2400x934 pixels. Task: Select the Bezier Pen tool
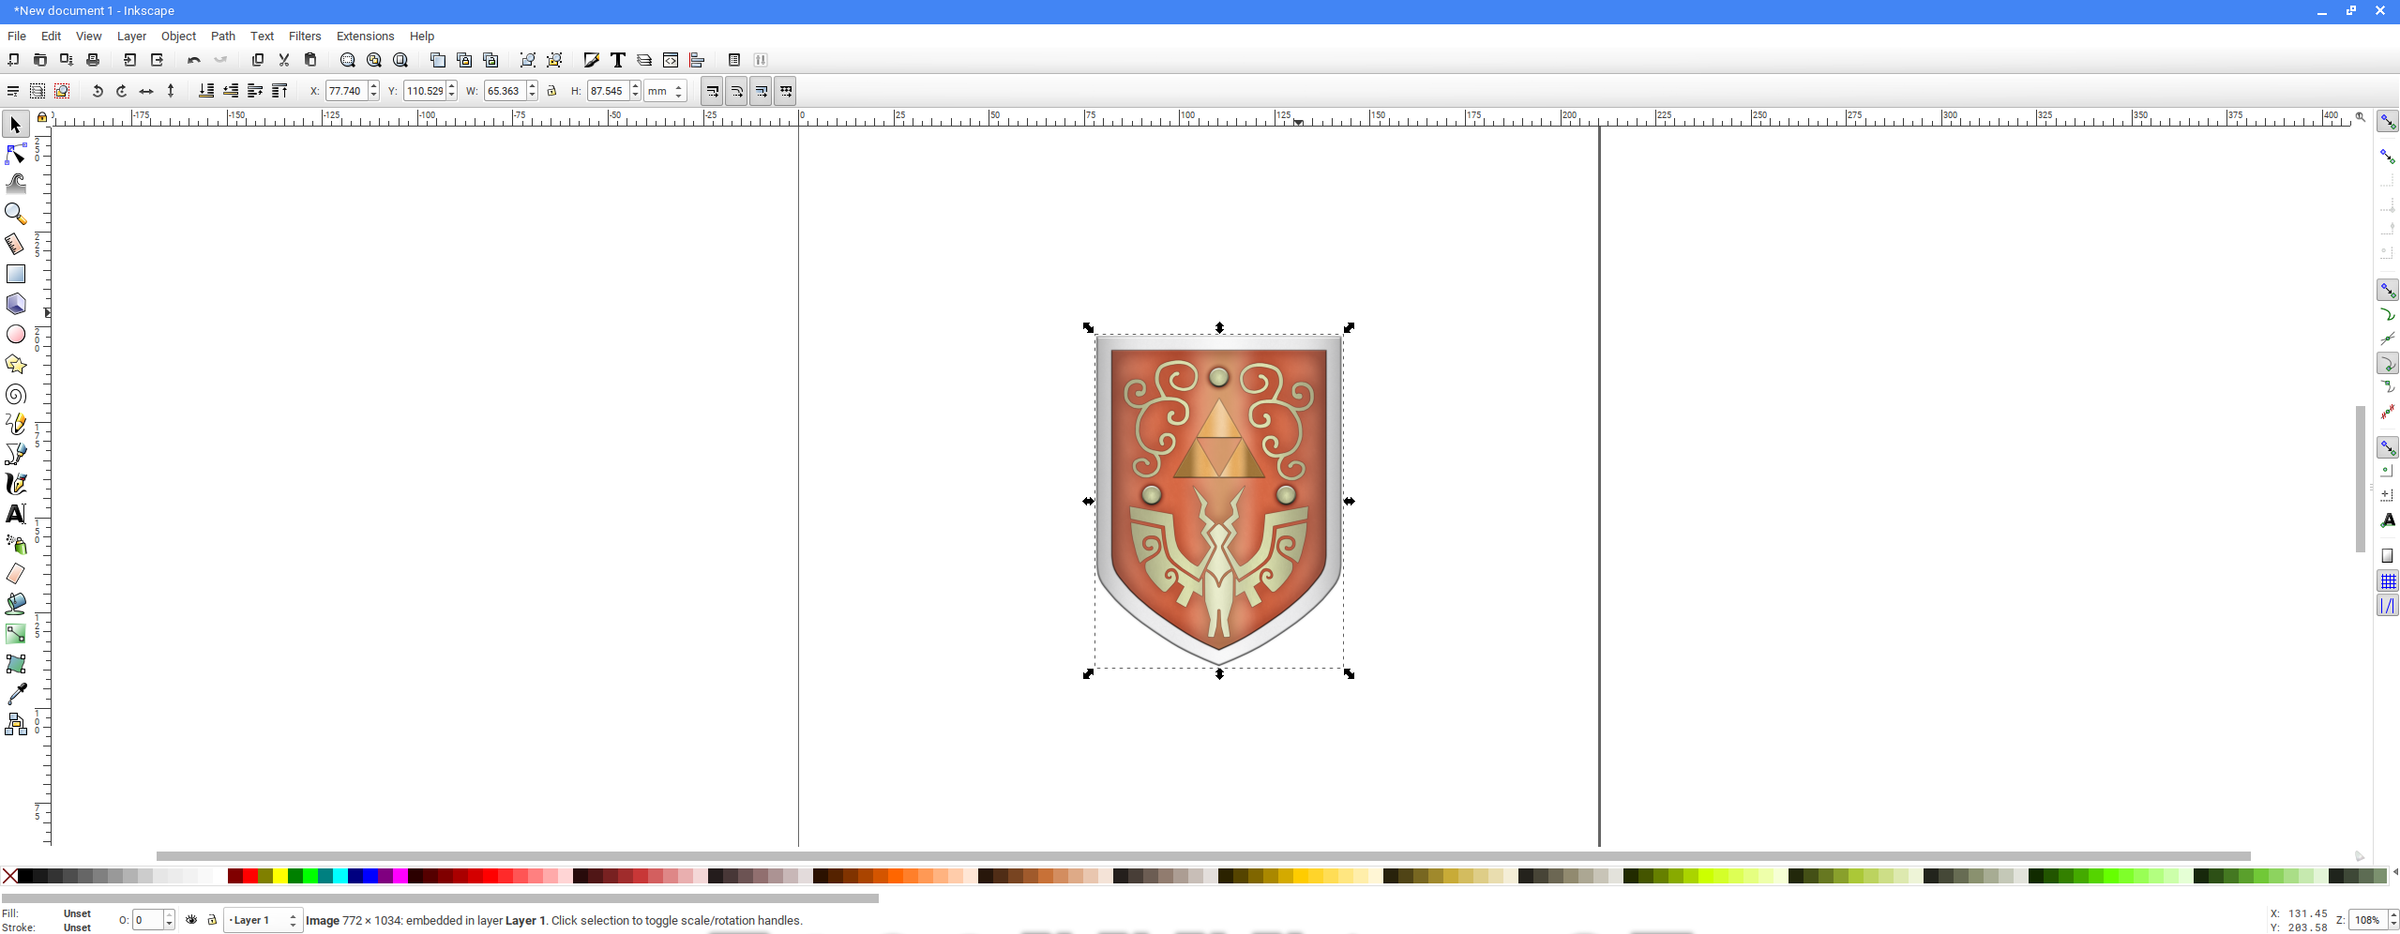click(16, 454)
